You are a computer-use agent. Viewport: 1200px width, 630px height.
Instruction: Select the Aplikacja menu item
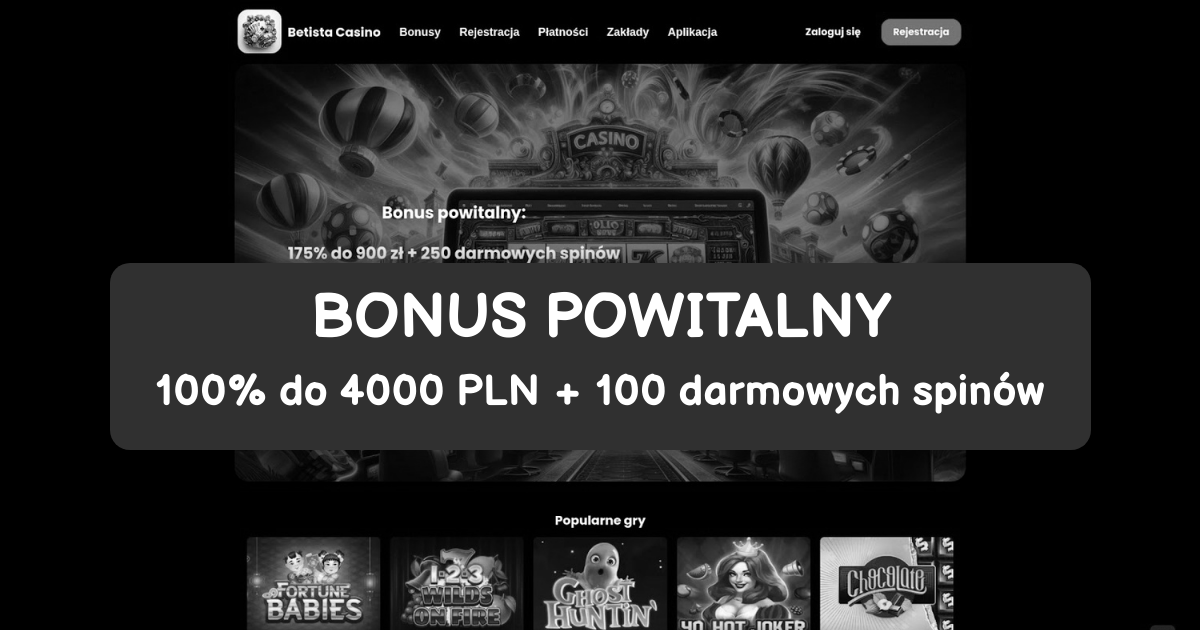click(692, 32)
